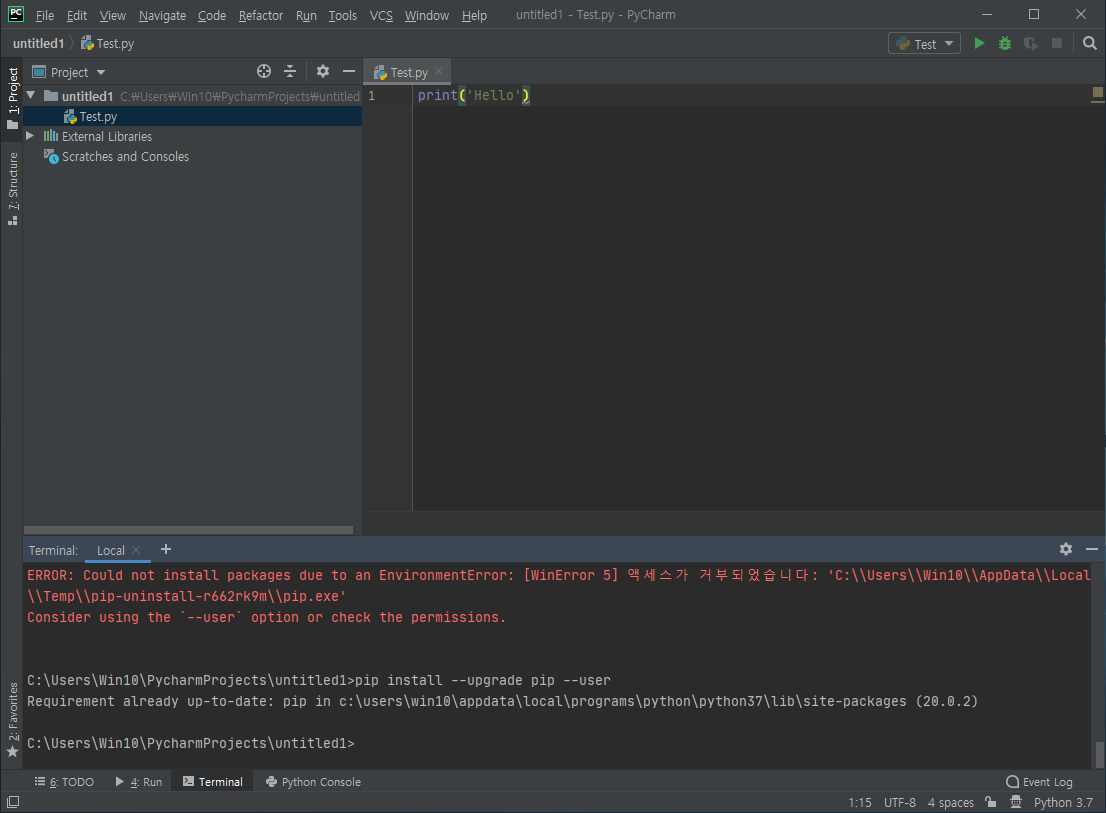Image resolution: width=1106 pixels, height=813 pixels.
Task: Click the red ERROR line in terminal
Action: 558,575
